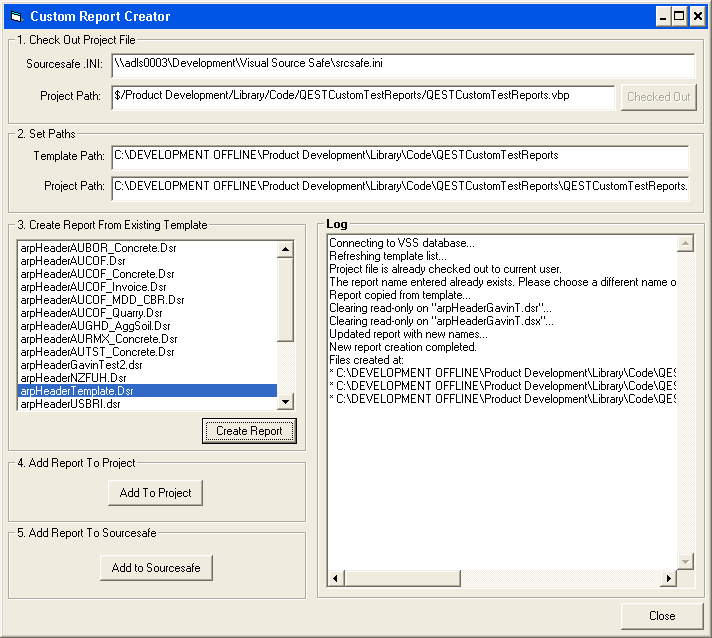Maximize the Custom Report Creator window

[679, 16]
